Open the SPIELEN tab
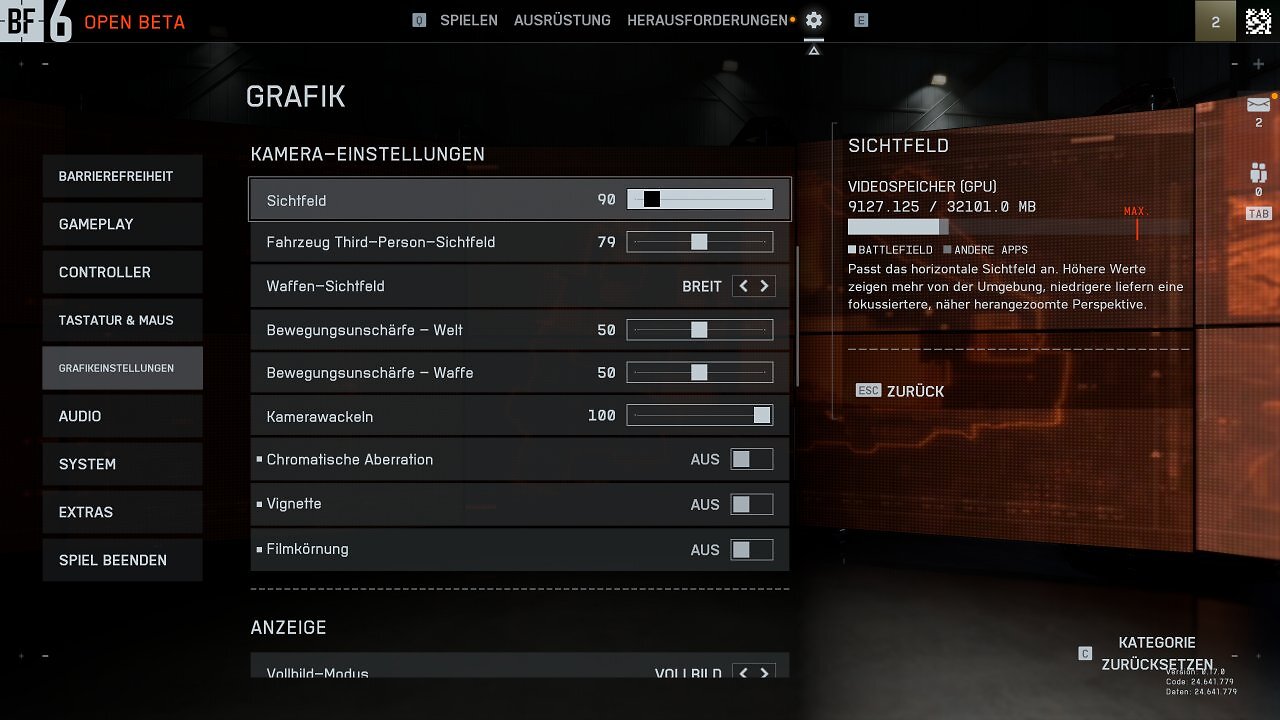The height and width of the screenshot is (720, 1280). coord(469,20)
